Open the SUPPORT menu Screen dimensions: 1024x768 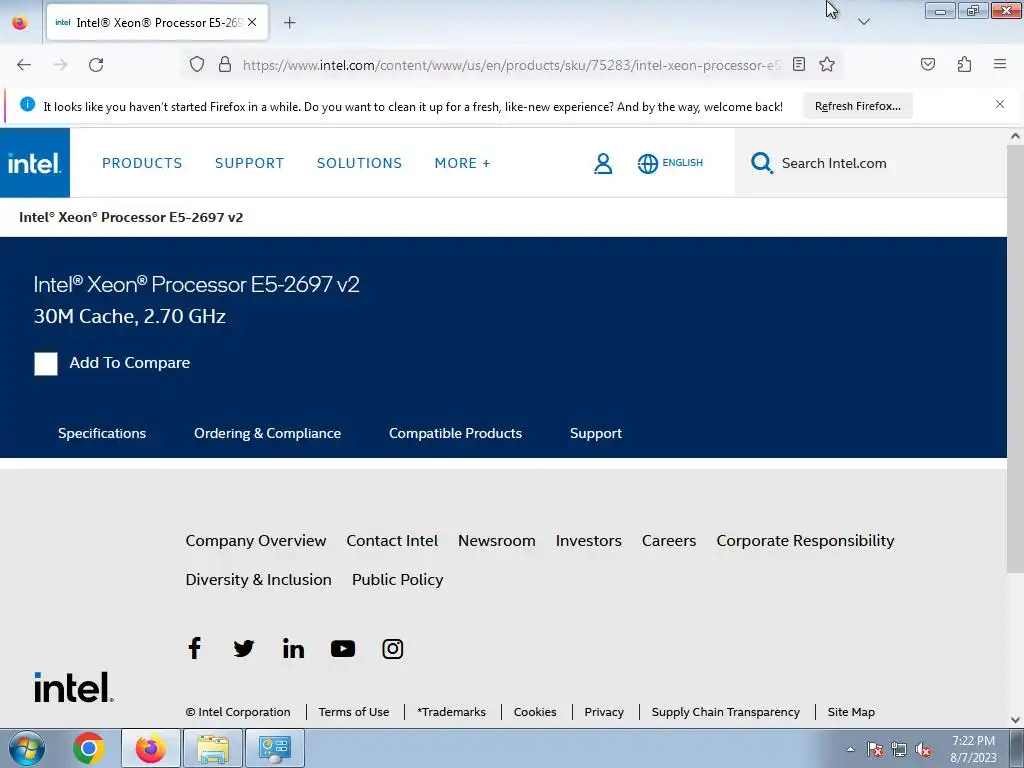click(x=249, y=163)
